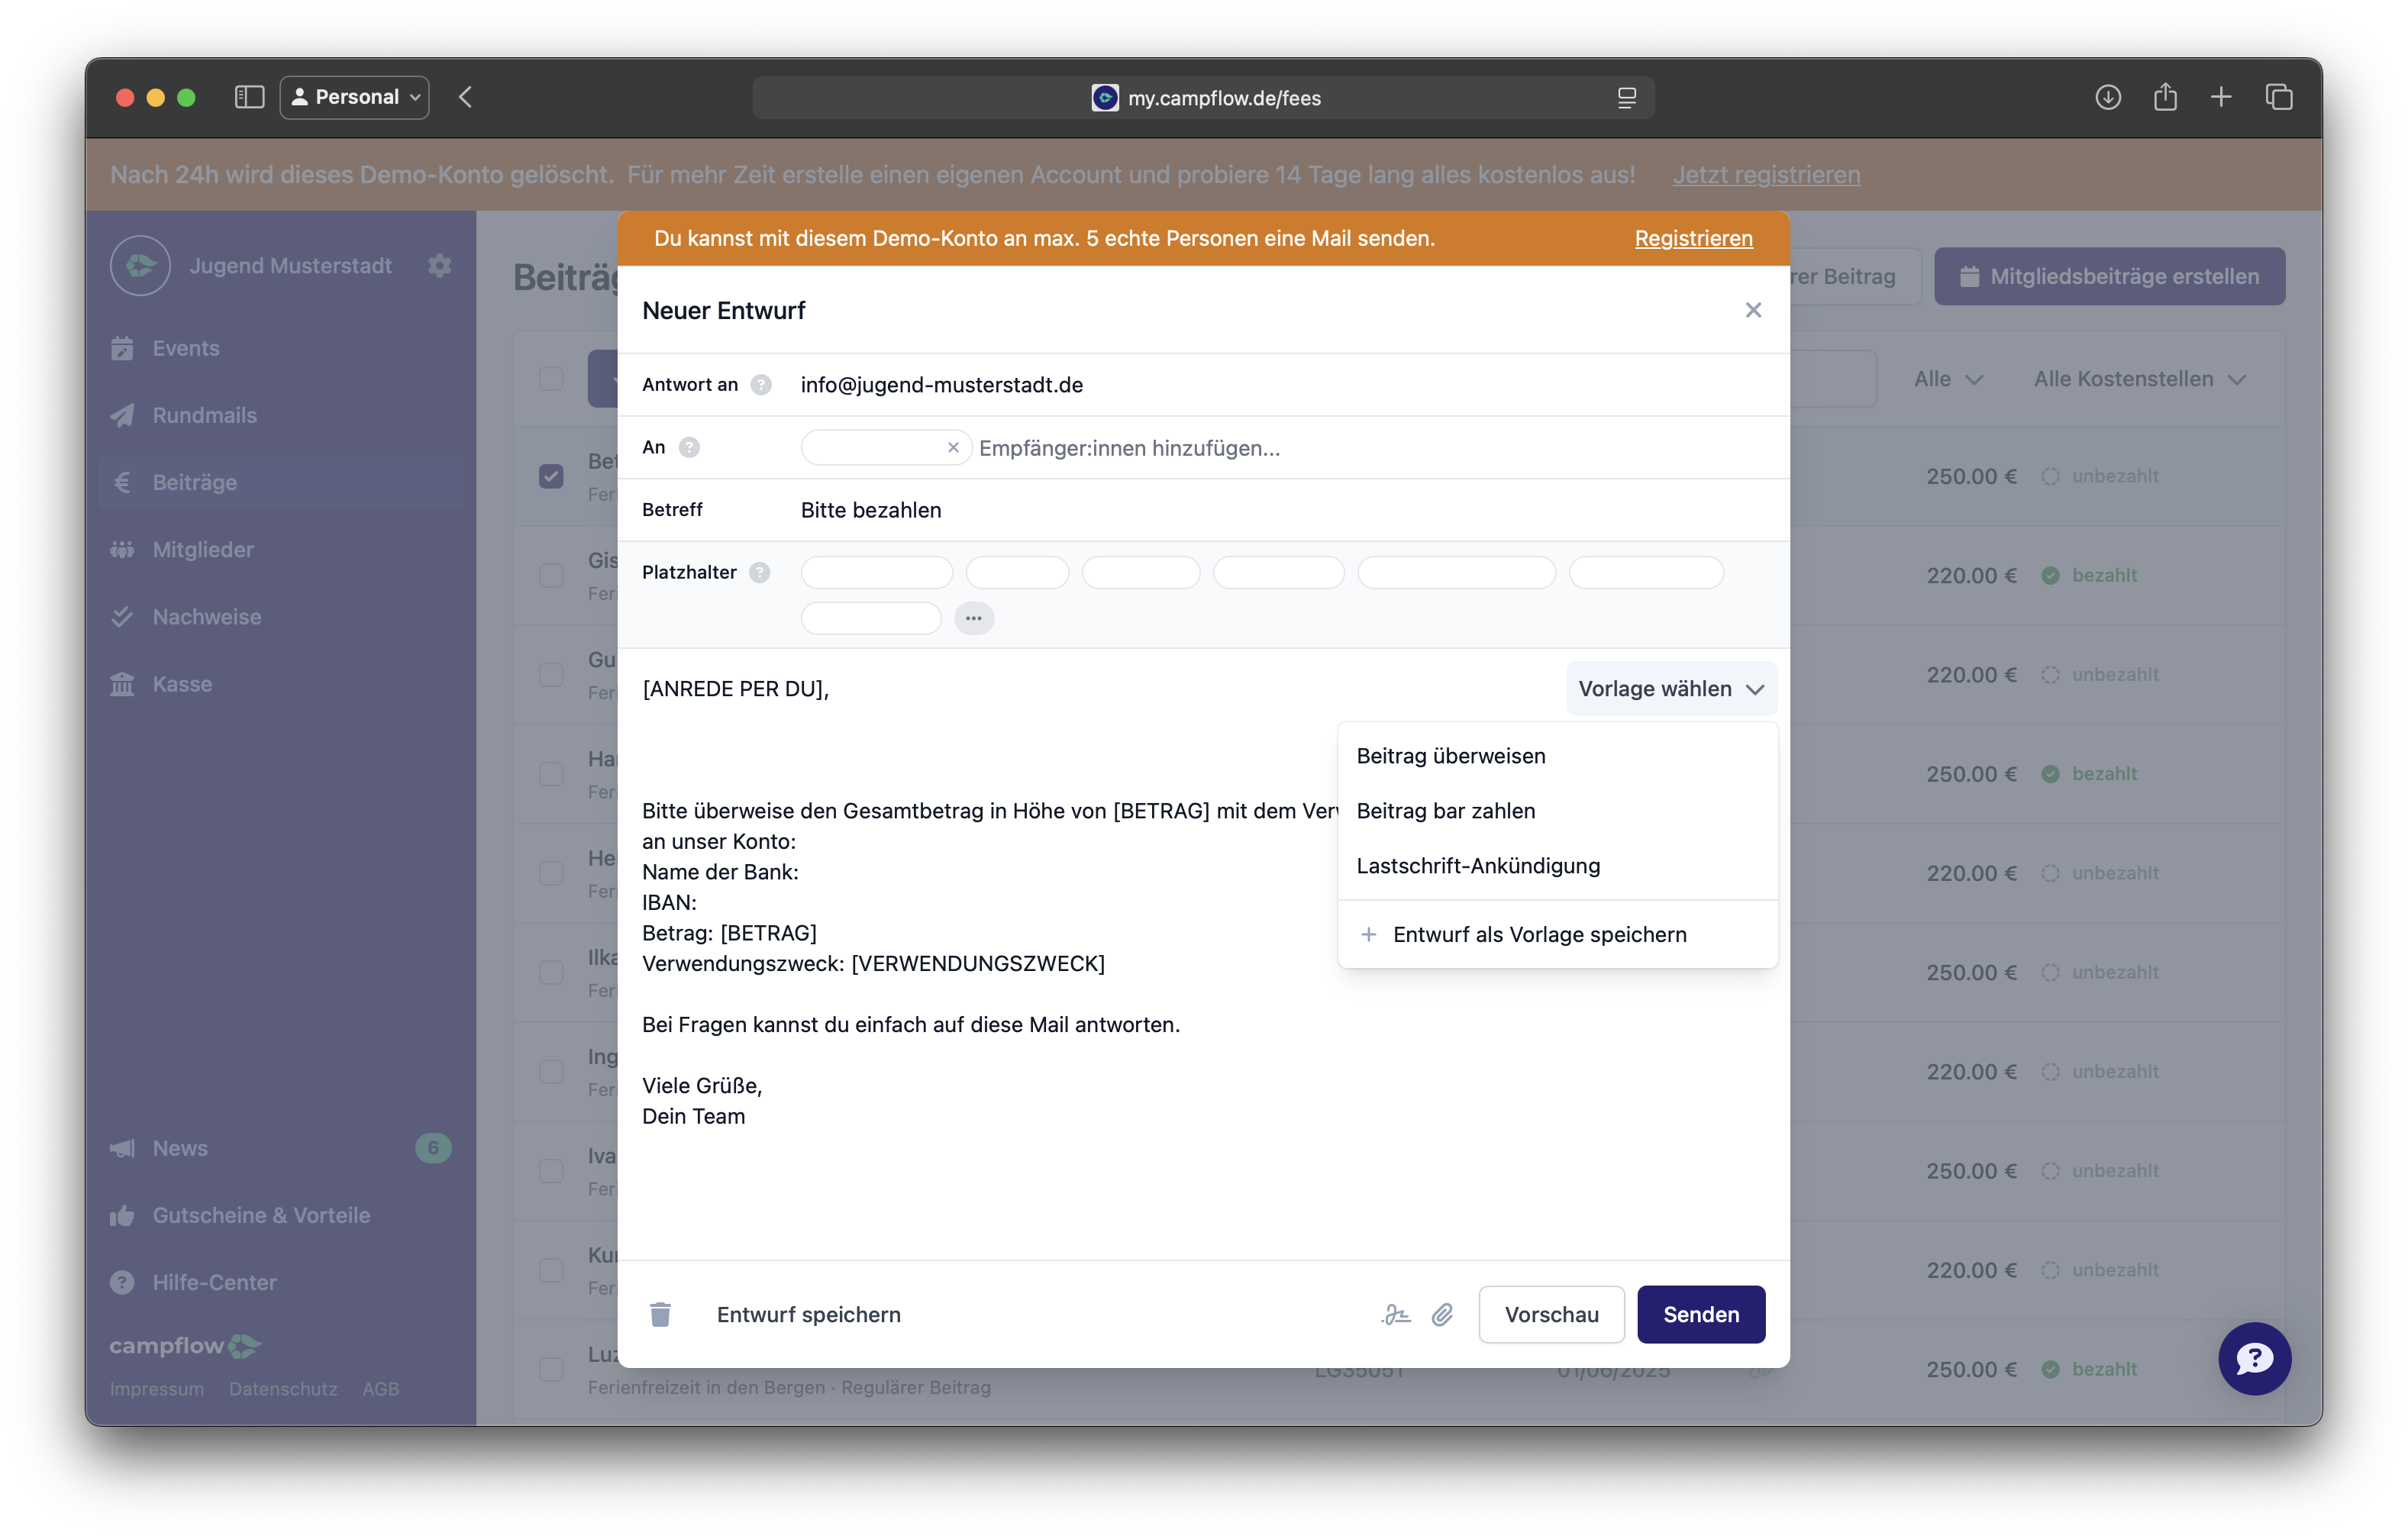Click the Safari address bar my.campflow.de/fees
This screenshot has height=1539, width=2408.
(x=1203, y=97)
